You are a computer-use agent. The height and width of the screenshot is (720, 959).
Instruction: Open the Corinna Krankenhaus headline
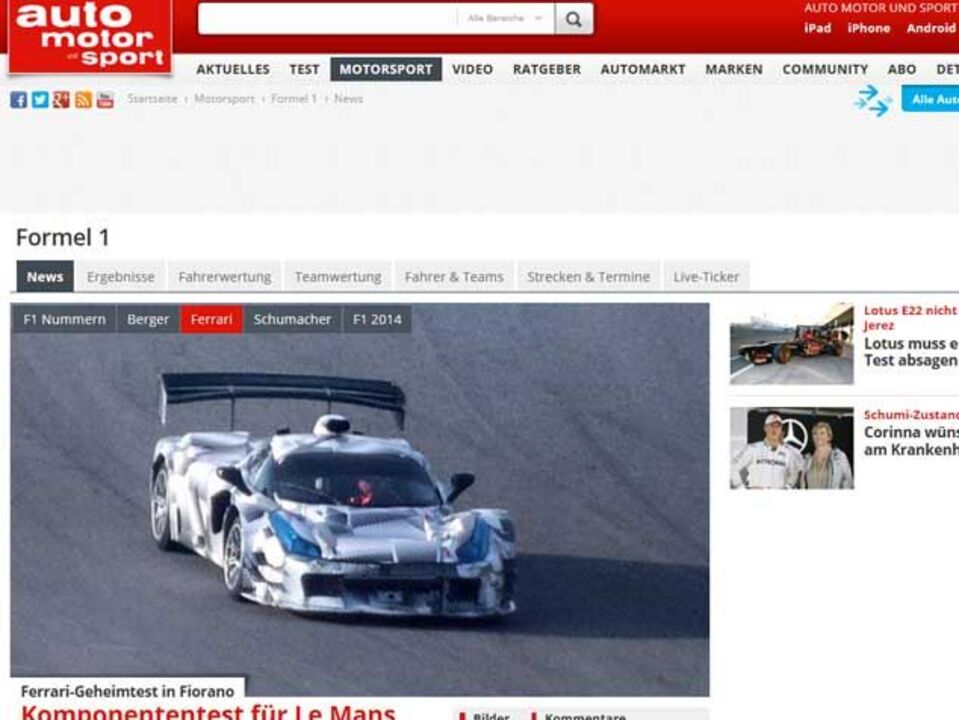911,441
